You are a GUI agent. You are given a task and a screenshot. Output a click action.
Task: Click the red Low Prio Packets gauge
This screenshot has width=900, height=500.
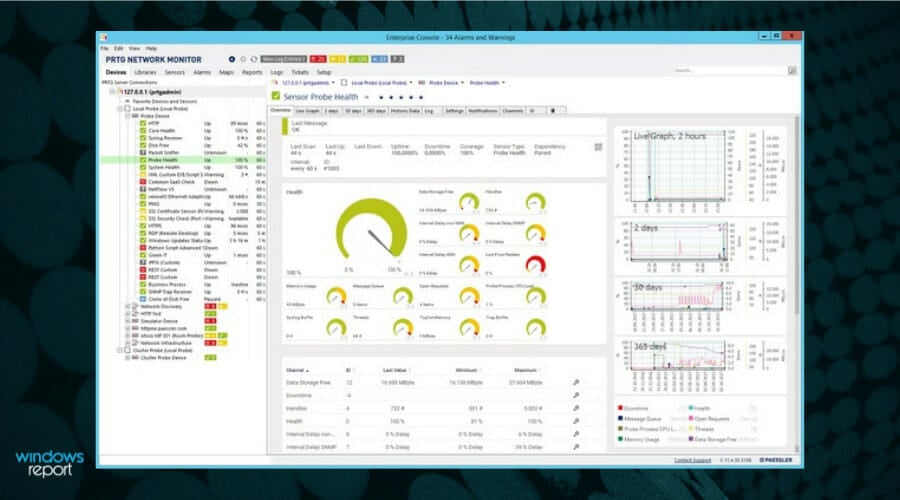(535, 264)
